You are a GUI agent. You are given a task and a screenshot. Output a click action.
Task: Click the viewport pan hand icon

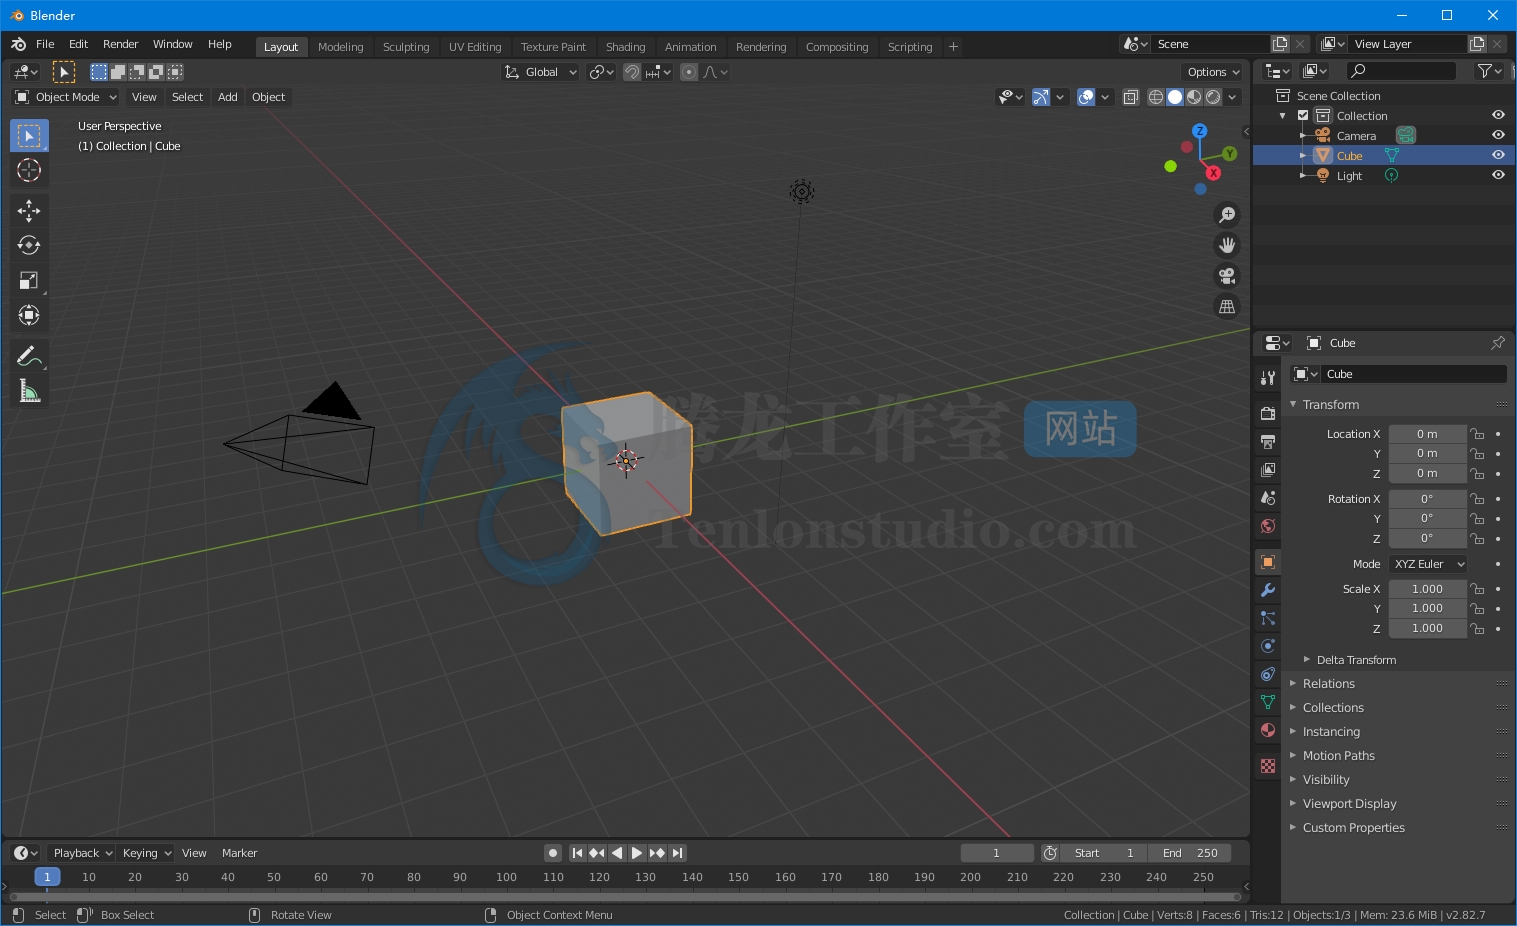click(1227, 245)
